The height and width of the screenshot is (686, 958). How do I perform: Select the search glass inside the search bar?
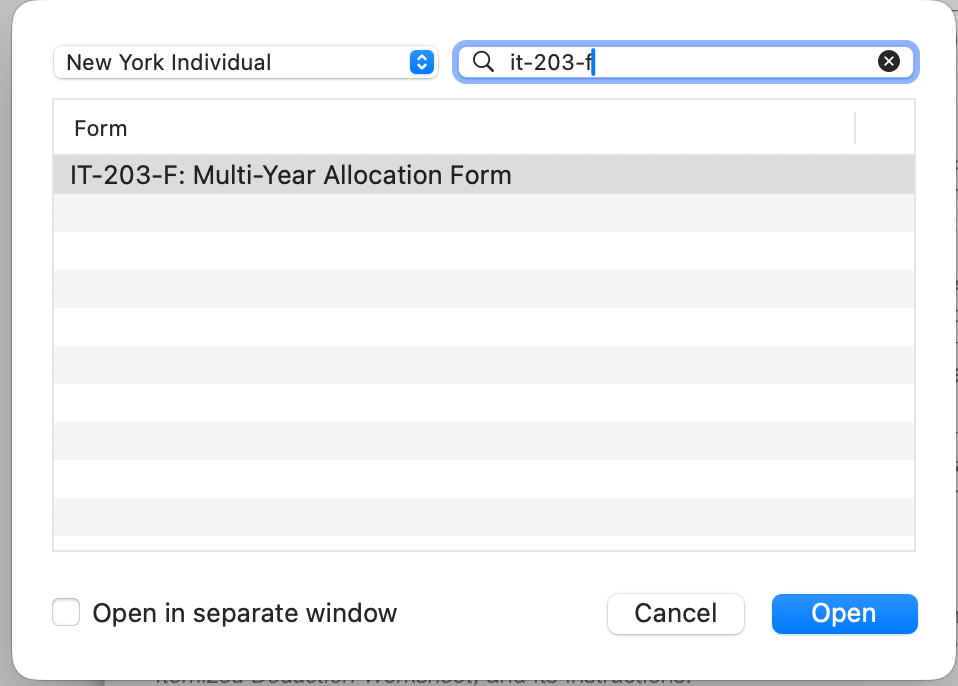(483, 61)
